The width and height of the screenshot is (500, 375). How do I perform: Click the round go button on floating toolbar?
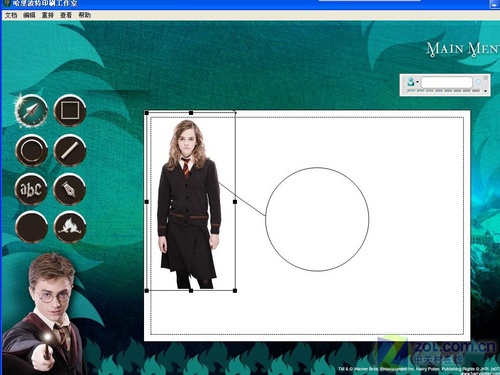pyautogui.click(x=478, y=82)
